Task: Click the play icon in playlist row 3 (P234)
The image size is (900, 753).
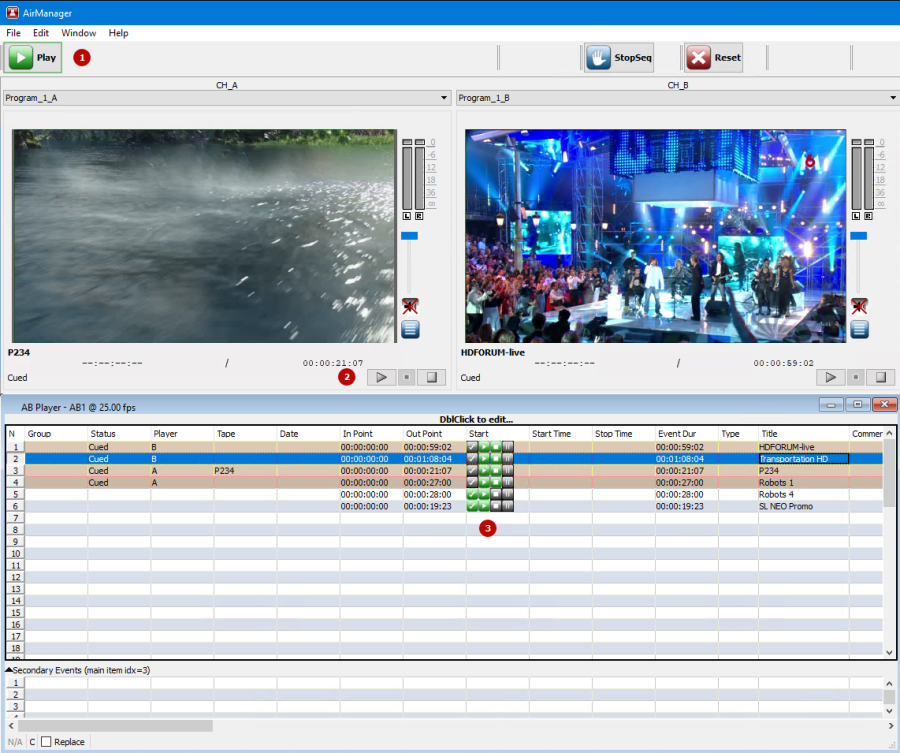Action: click(484, 471)
